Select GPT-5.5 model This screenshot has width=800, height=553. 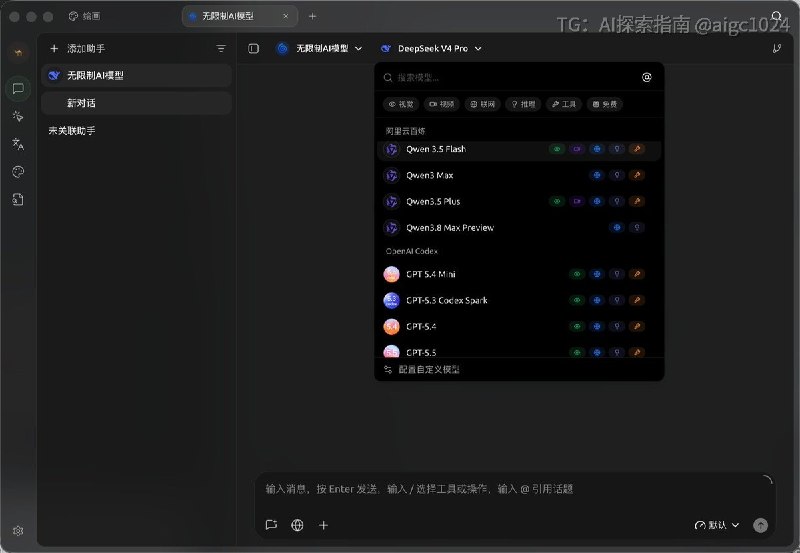[x=519, y=351]
